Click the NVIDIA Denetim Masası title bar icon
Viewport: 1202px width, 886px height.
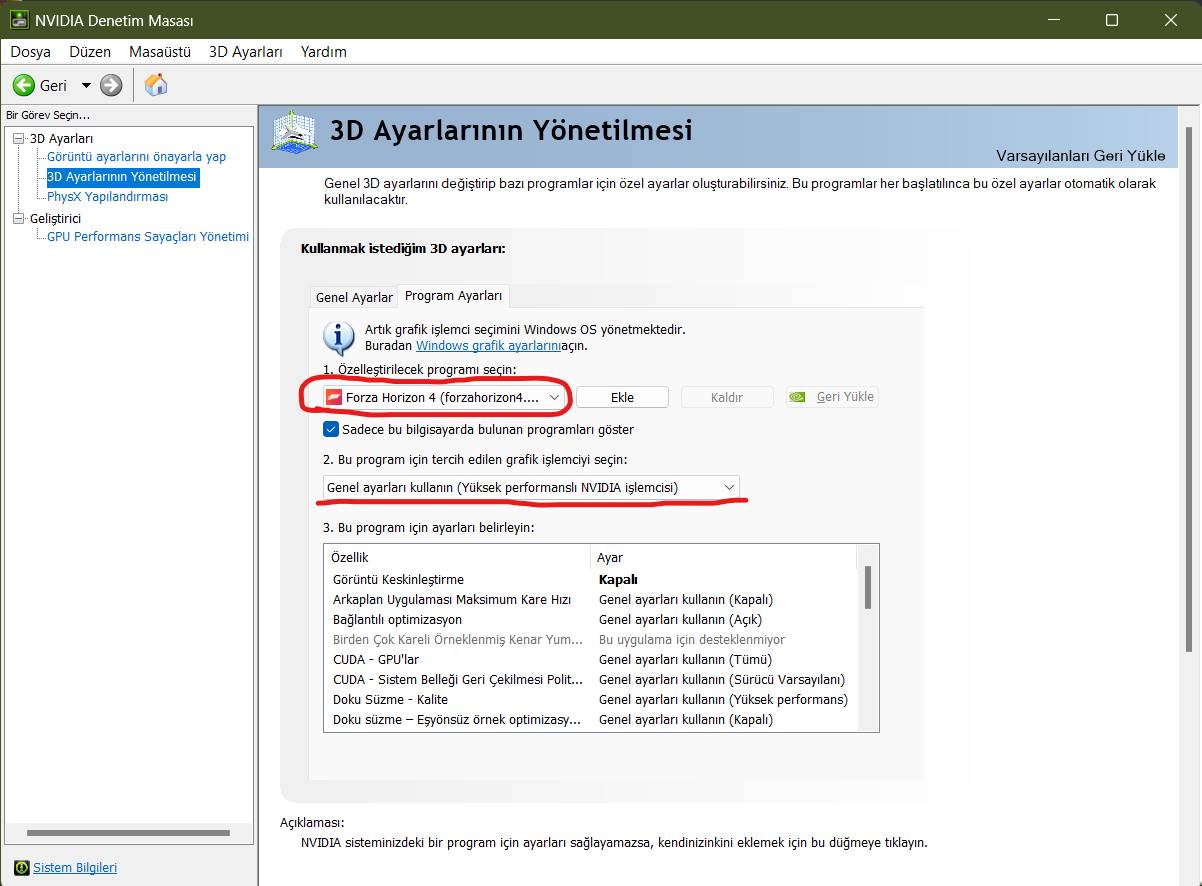tap(19, 20)
